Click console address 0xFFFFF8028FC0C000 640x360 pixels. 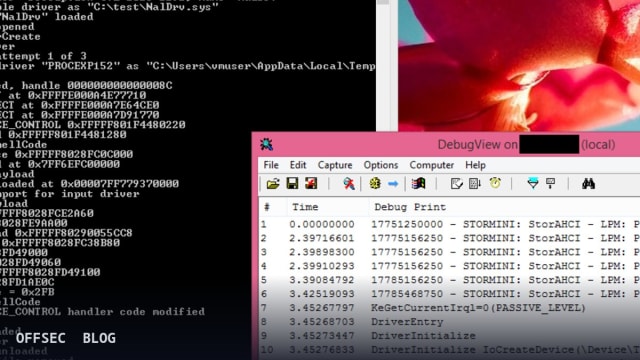click(x=73, y=154)
